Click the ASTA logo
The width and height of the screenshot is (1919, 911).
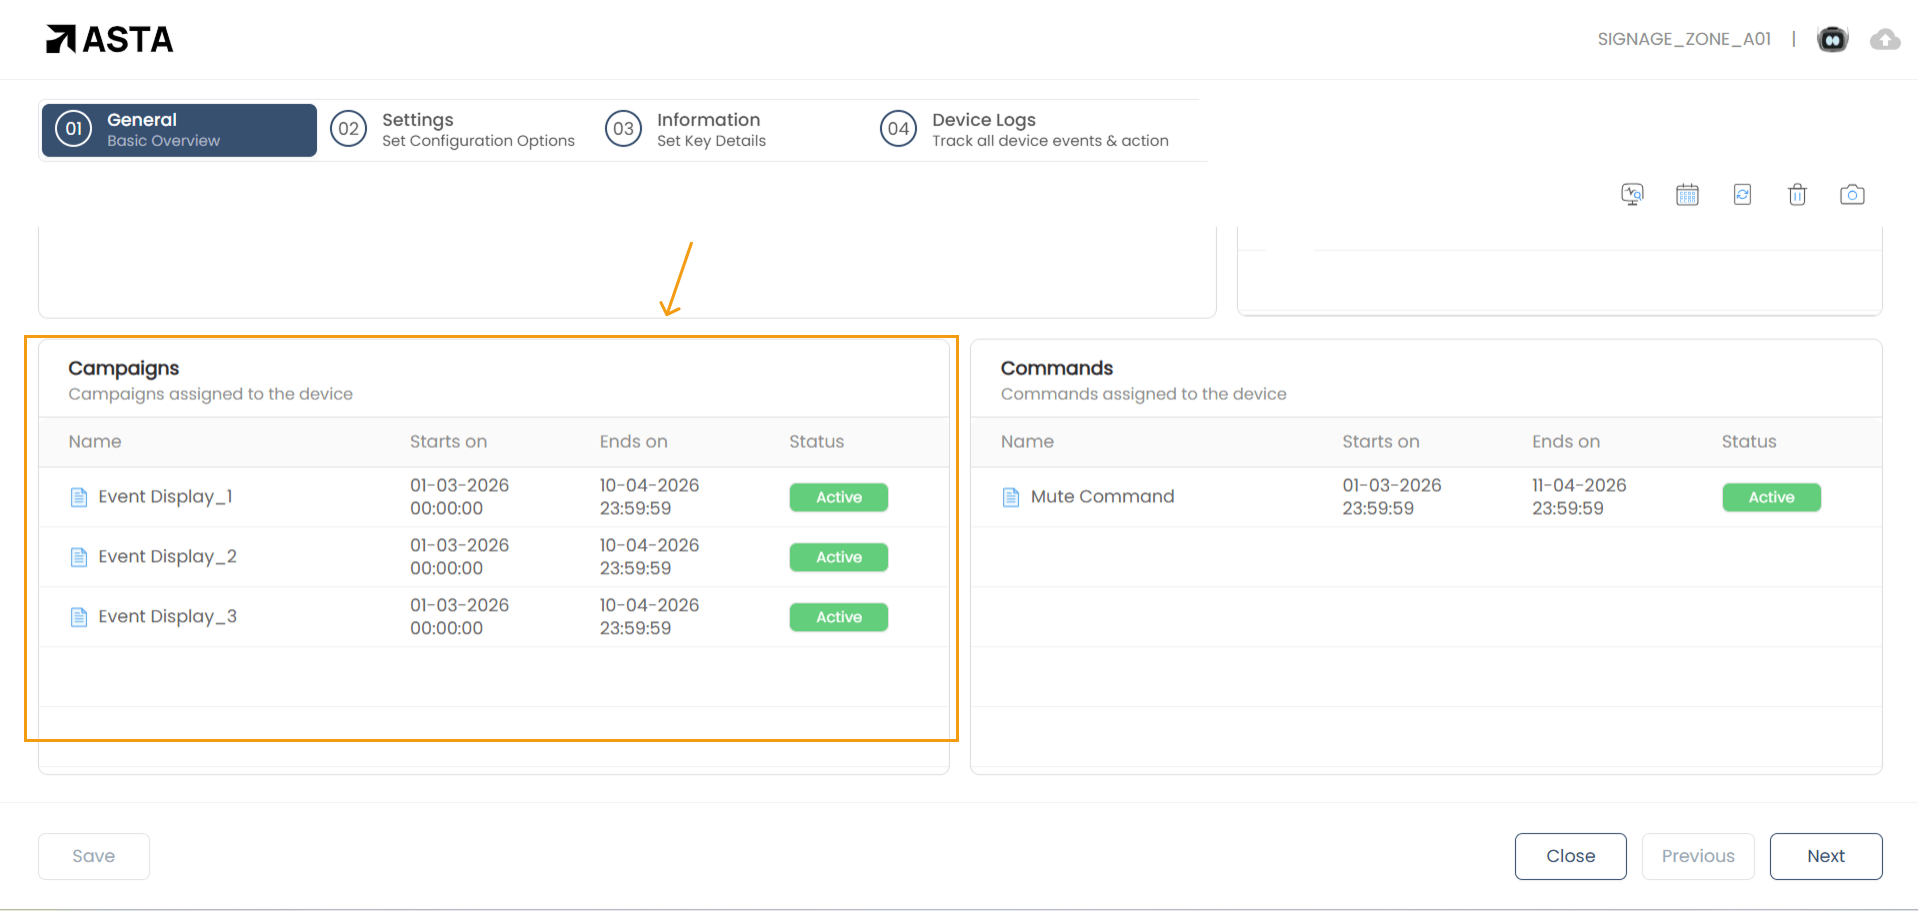[110, 39]
